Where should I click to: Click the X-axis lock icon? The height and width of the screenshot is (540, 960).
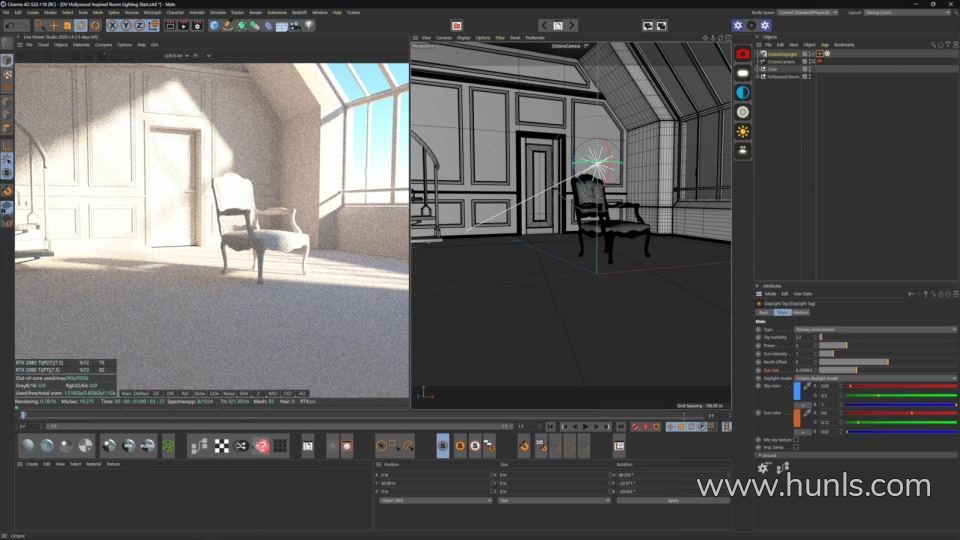pyautogui.click(x=112, y=25)
